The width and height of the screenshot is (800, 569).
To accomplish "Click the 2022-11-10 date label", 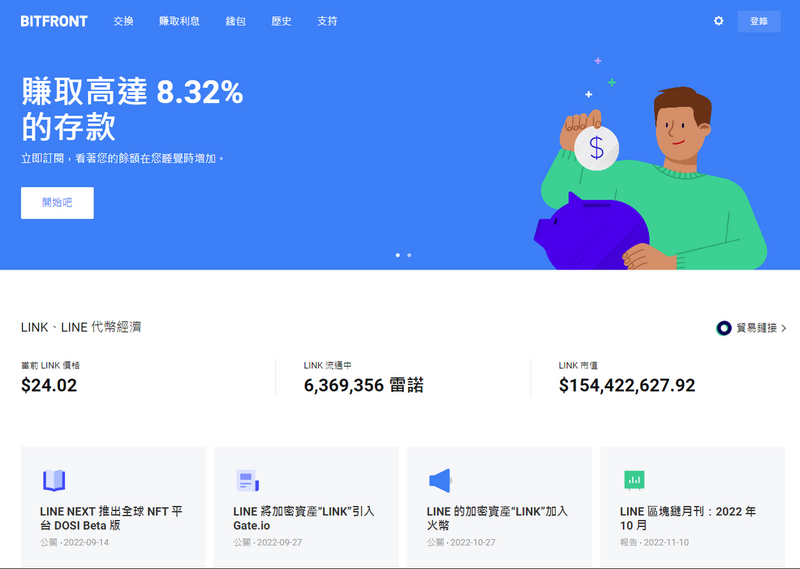I will (666, 542).
